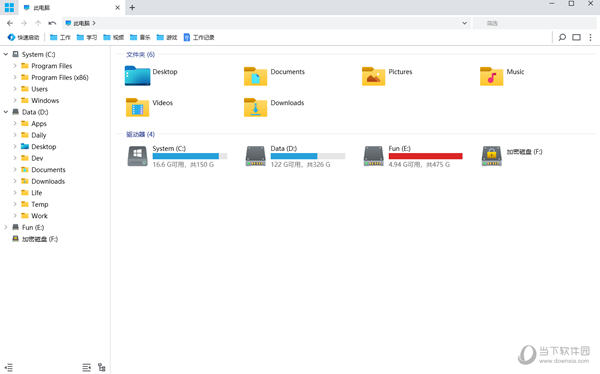Open the Downloads folder icon in main pane
Screen dimensions: 600x374
pyautogui.click(x=255, y=107)
